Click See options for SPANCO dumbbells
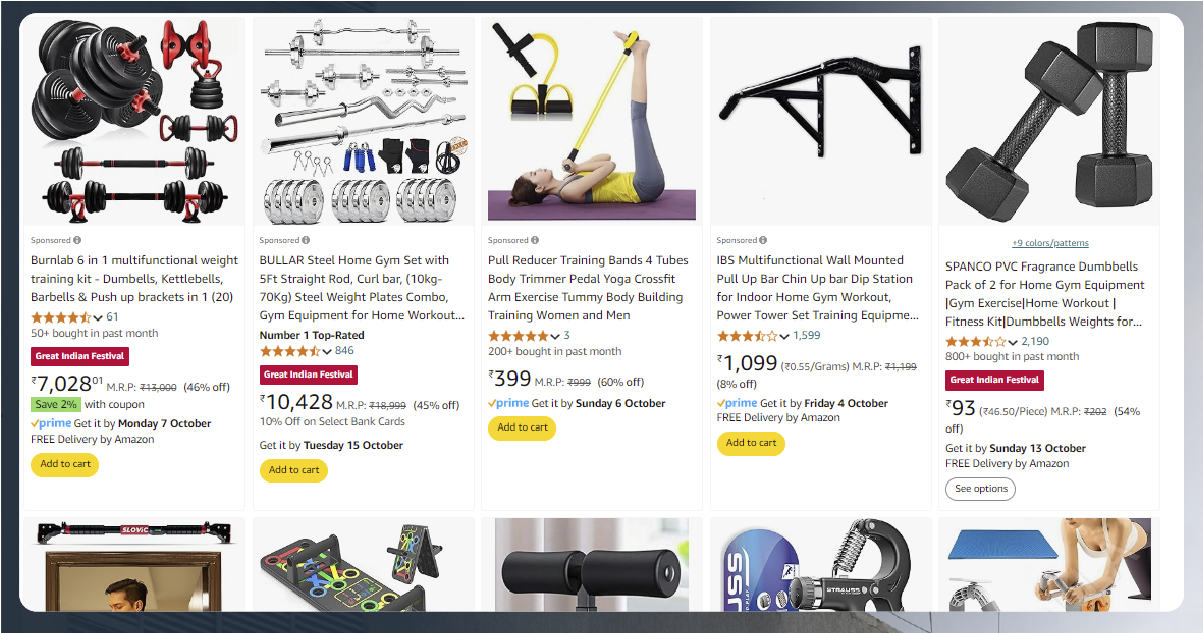The height and width of the screenshot is (633, 1203). click(x=980, y=489)
